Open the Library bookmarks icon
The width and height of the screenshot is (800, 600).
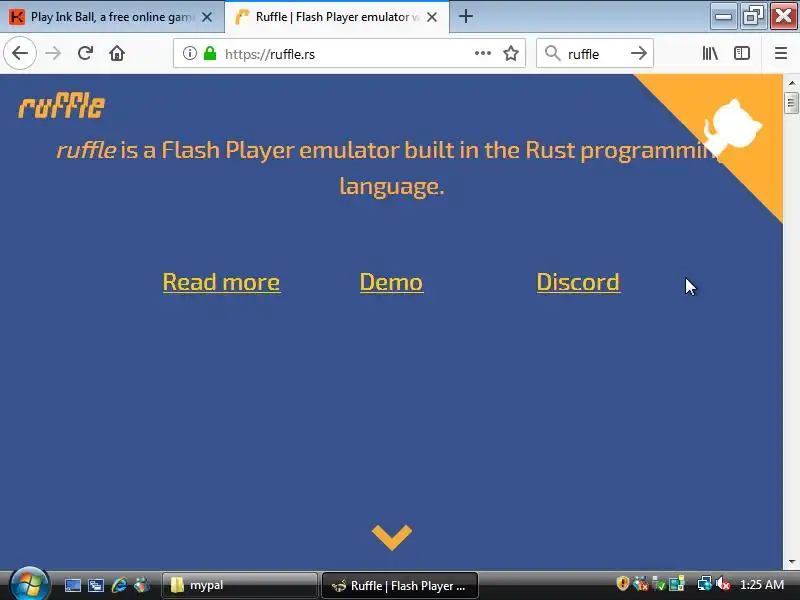tap(710, 53)
